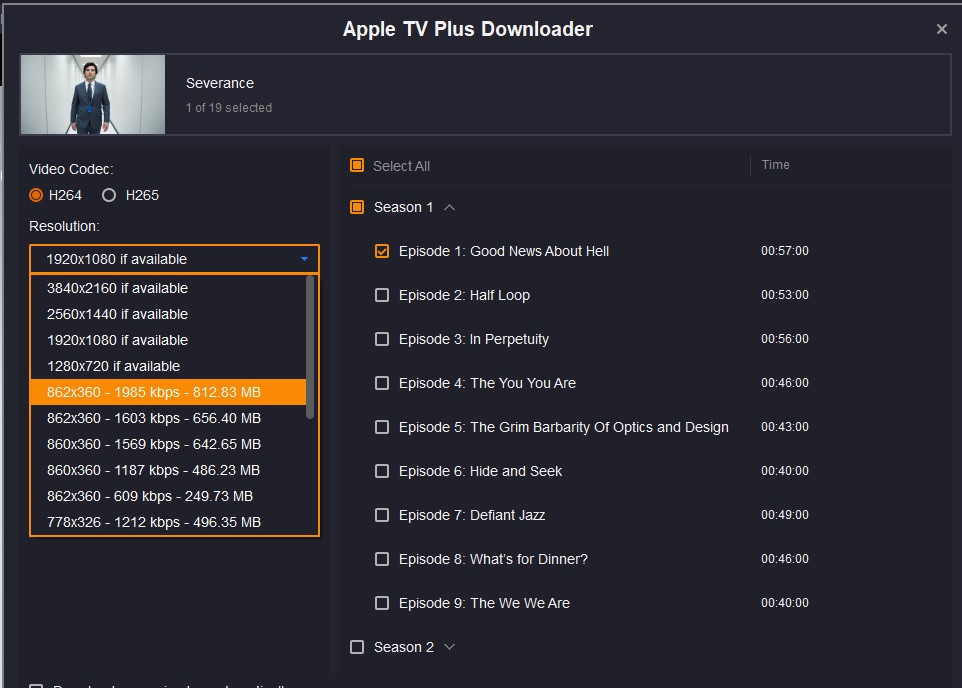Viewport: 962px width, 688px height.
Task: Pick 860x360 1187 kbps 486.23 MB option
Action: [x=153, y=470]
